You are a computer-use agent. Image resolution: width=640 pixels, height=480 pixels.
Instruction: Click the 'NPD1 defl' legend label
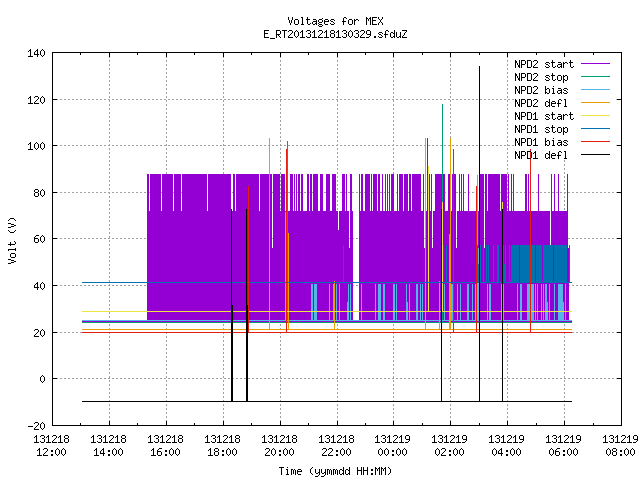[x=541, y=156]
